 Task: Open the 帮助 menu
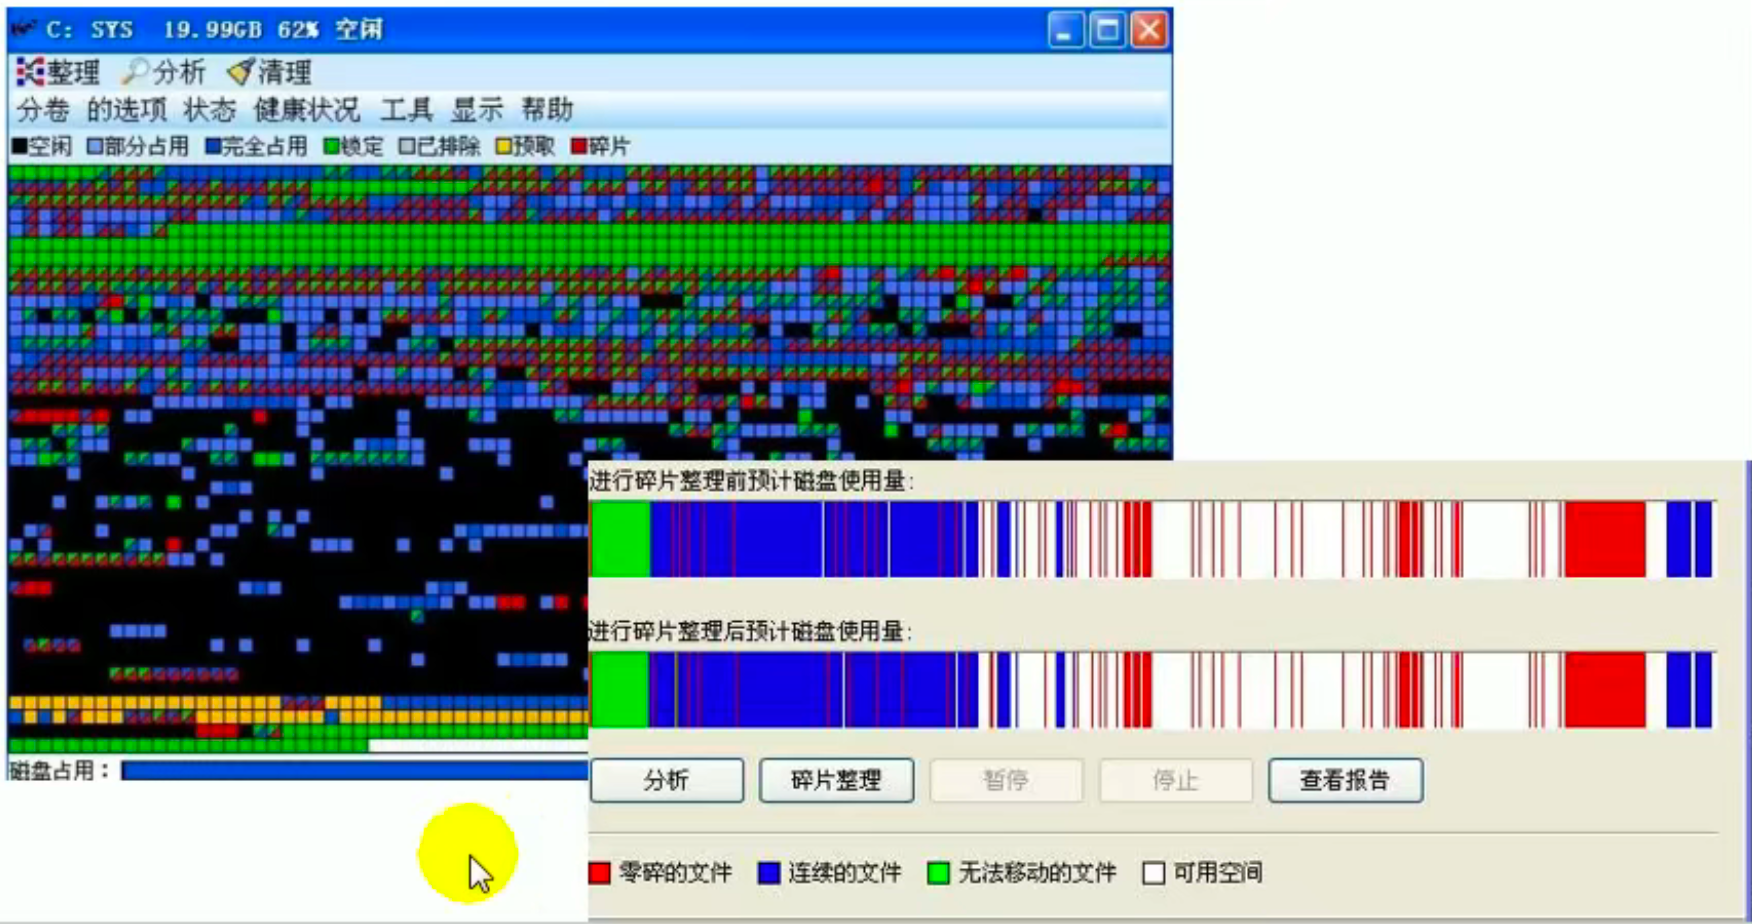[547, 109]
